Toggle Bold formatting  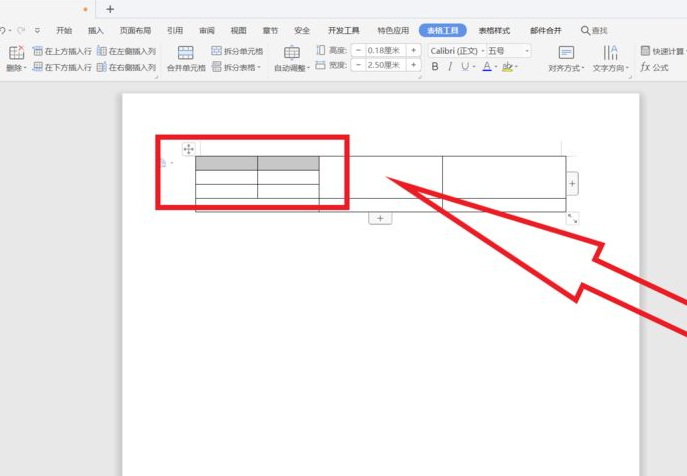tap(435, 67)
